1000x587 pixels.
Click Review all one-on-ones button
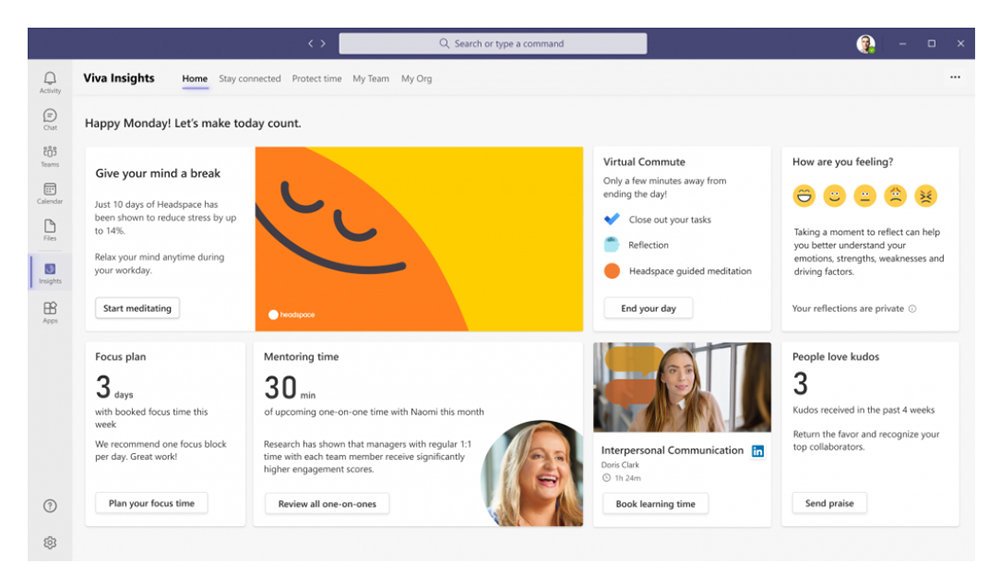coord(327,504)
